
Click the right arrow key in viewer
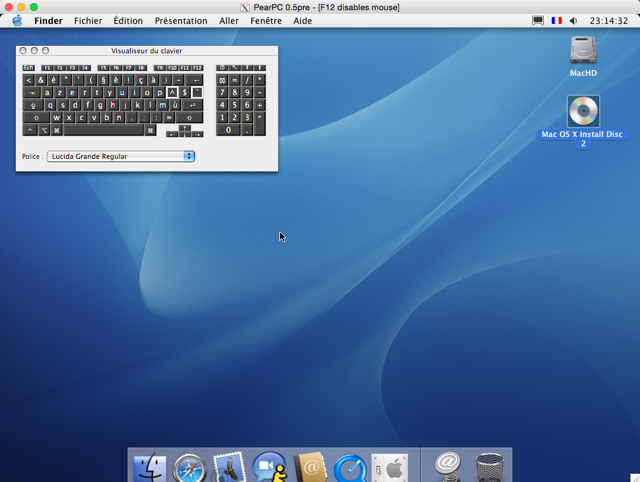pyautogui.click(x=198, y=134)
